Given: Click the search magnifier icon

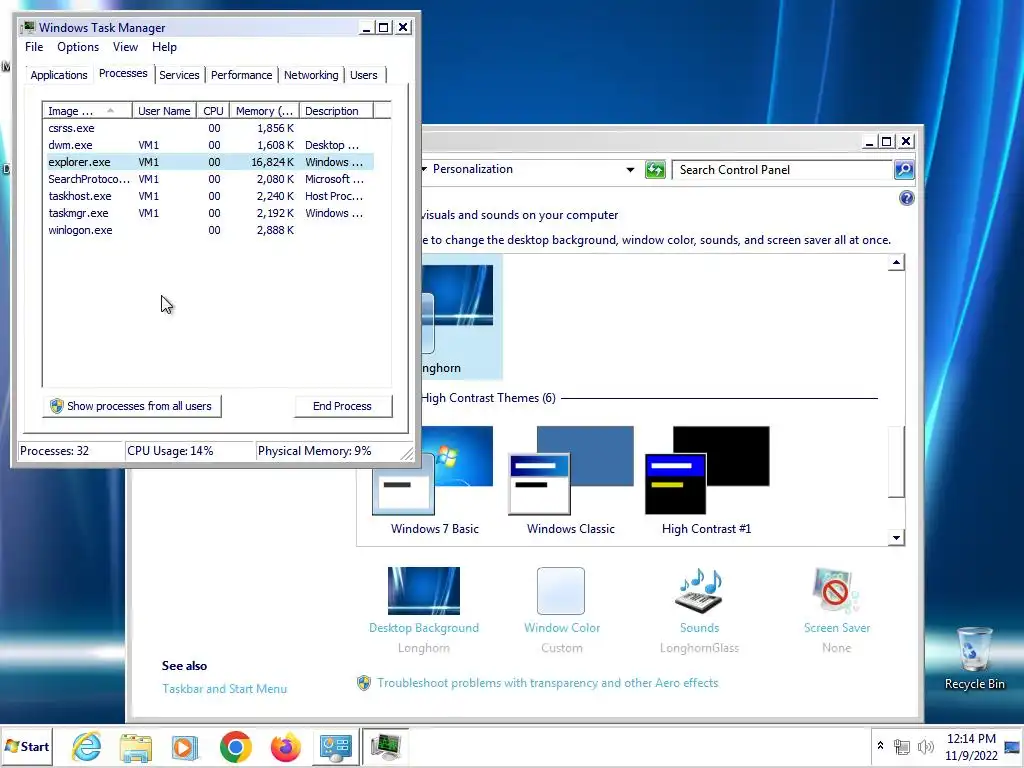Looking at the screenshot, I should pos(904,170).
